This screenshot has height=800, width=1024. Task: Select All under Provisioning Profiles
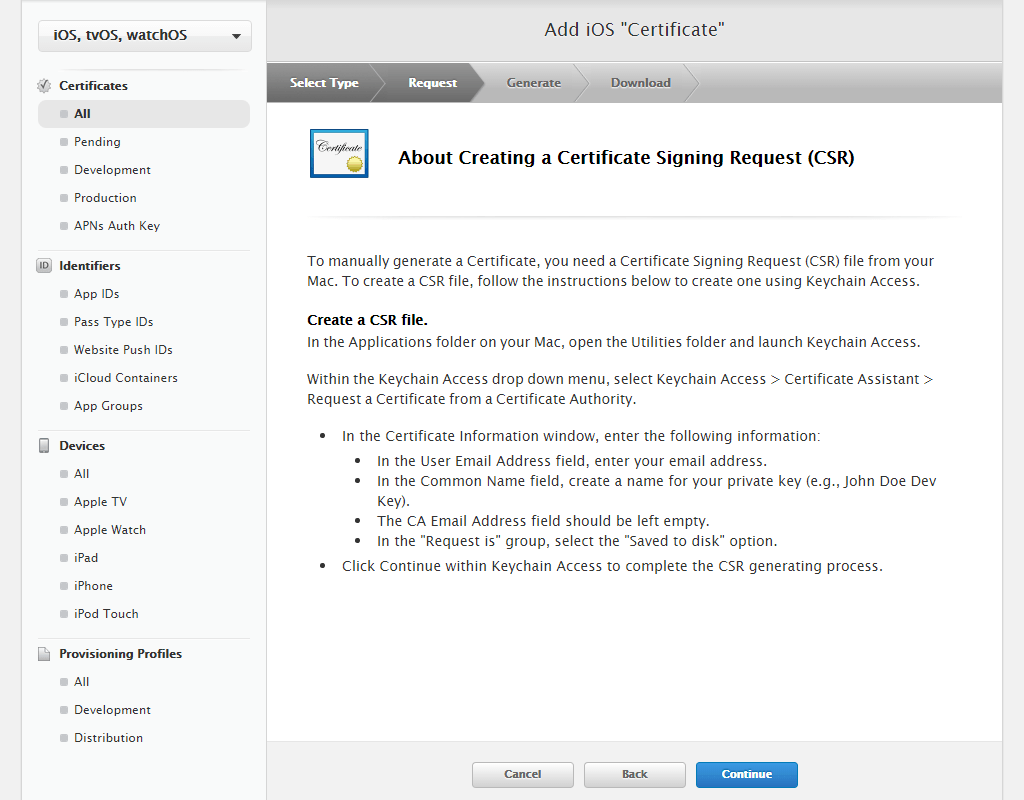[81, 682]
